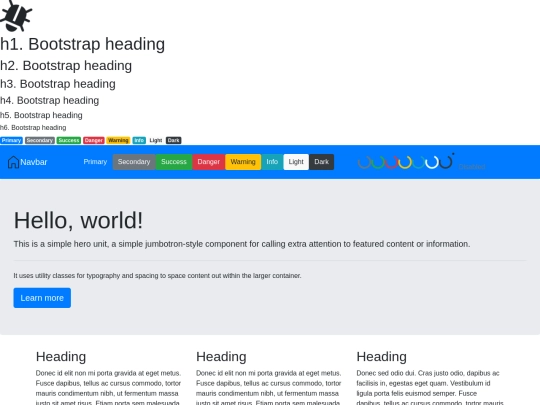Click the yellow Warning badge
Screen dimensions: 540x405
[118, 141]
